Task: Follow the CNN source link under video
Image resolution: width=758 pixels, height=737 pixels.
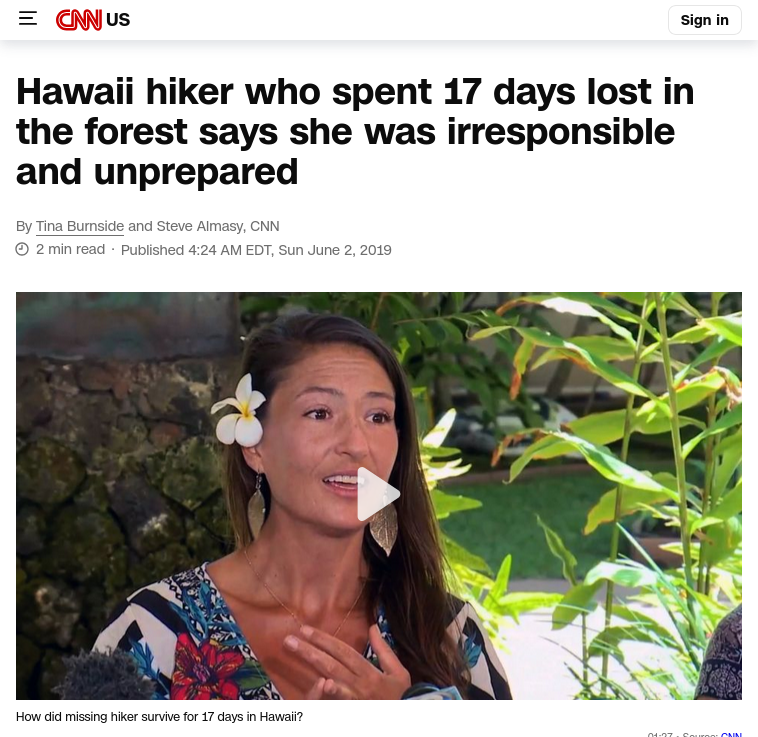Action: 731,734
